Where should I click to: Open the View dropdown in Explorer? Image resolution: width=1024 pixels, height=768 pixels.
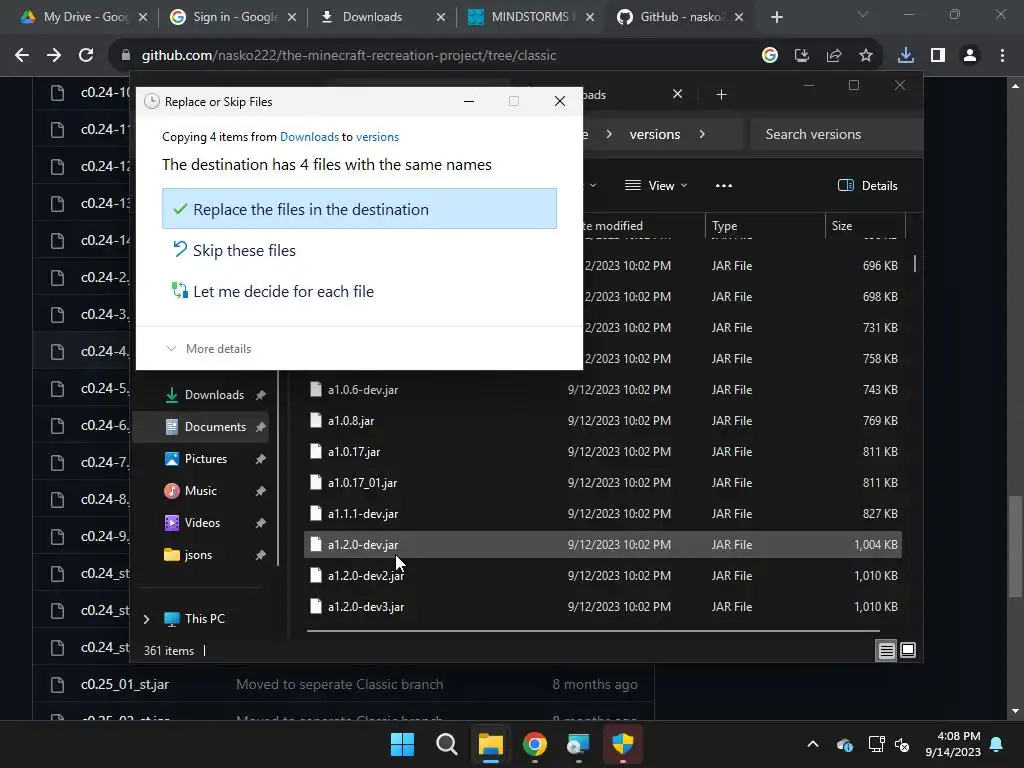pos(656,185)
